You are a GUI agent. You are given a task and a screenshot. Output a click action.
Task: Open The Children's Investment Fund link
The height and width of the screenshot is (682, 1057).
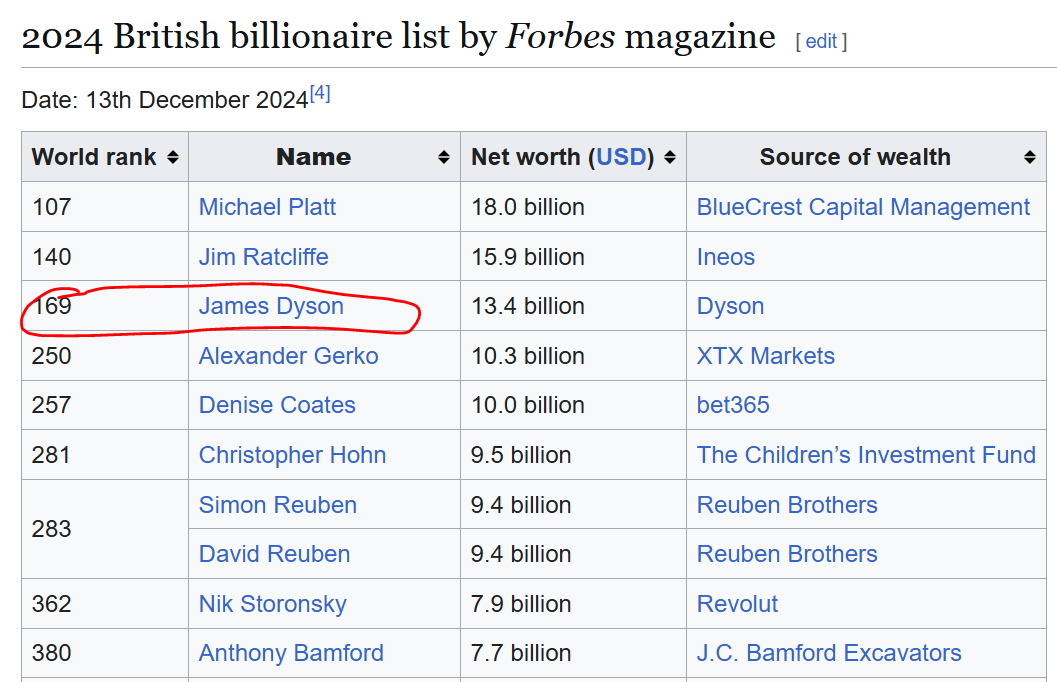coord(866,455)
